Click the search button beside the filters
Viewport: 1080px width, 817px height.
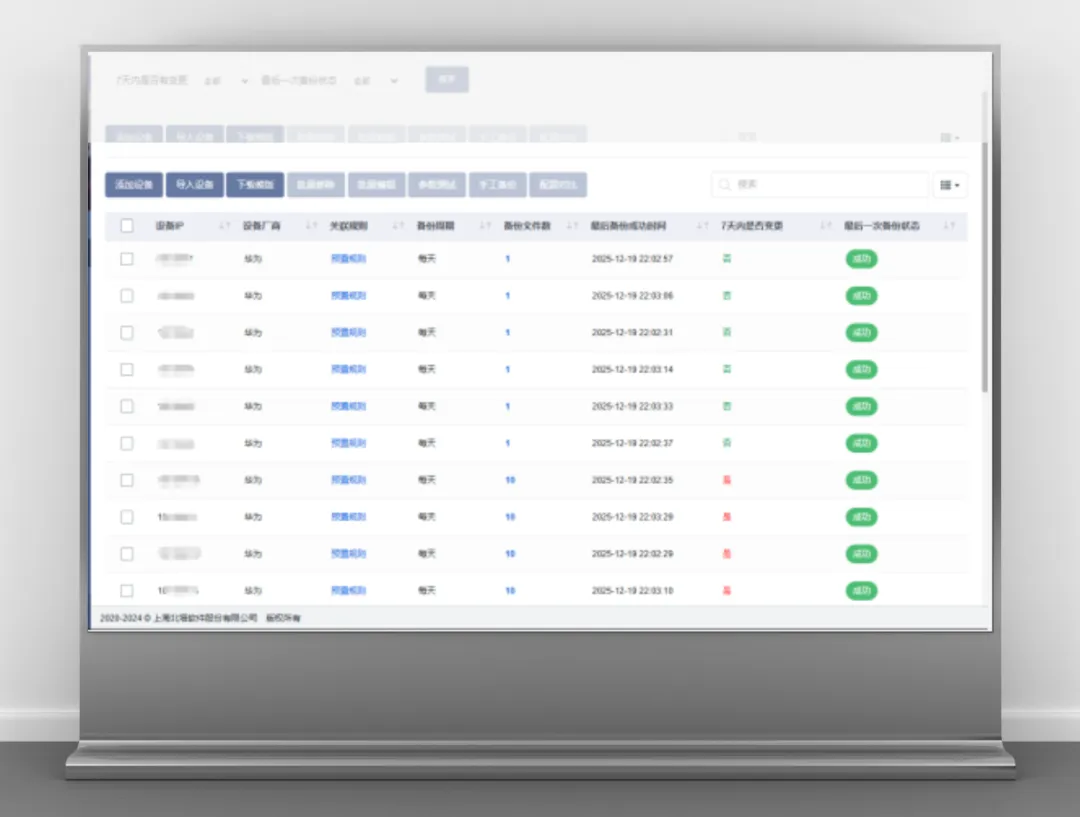(447, 80)
